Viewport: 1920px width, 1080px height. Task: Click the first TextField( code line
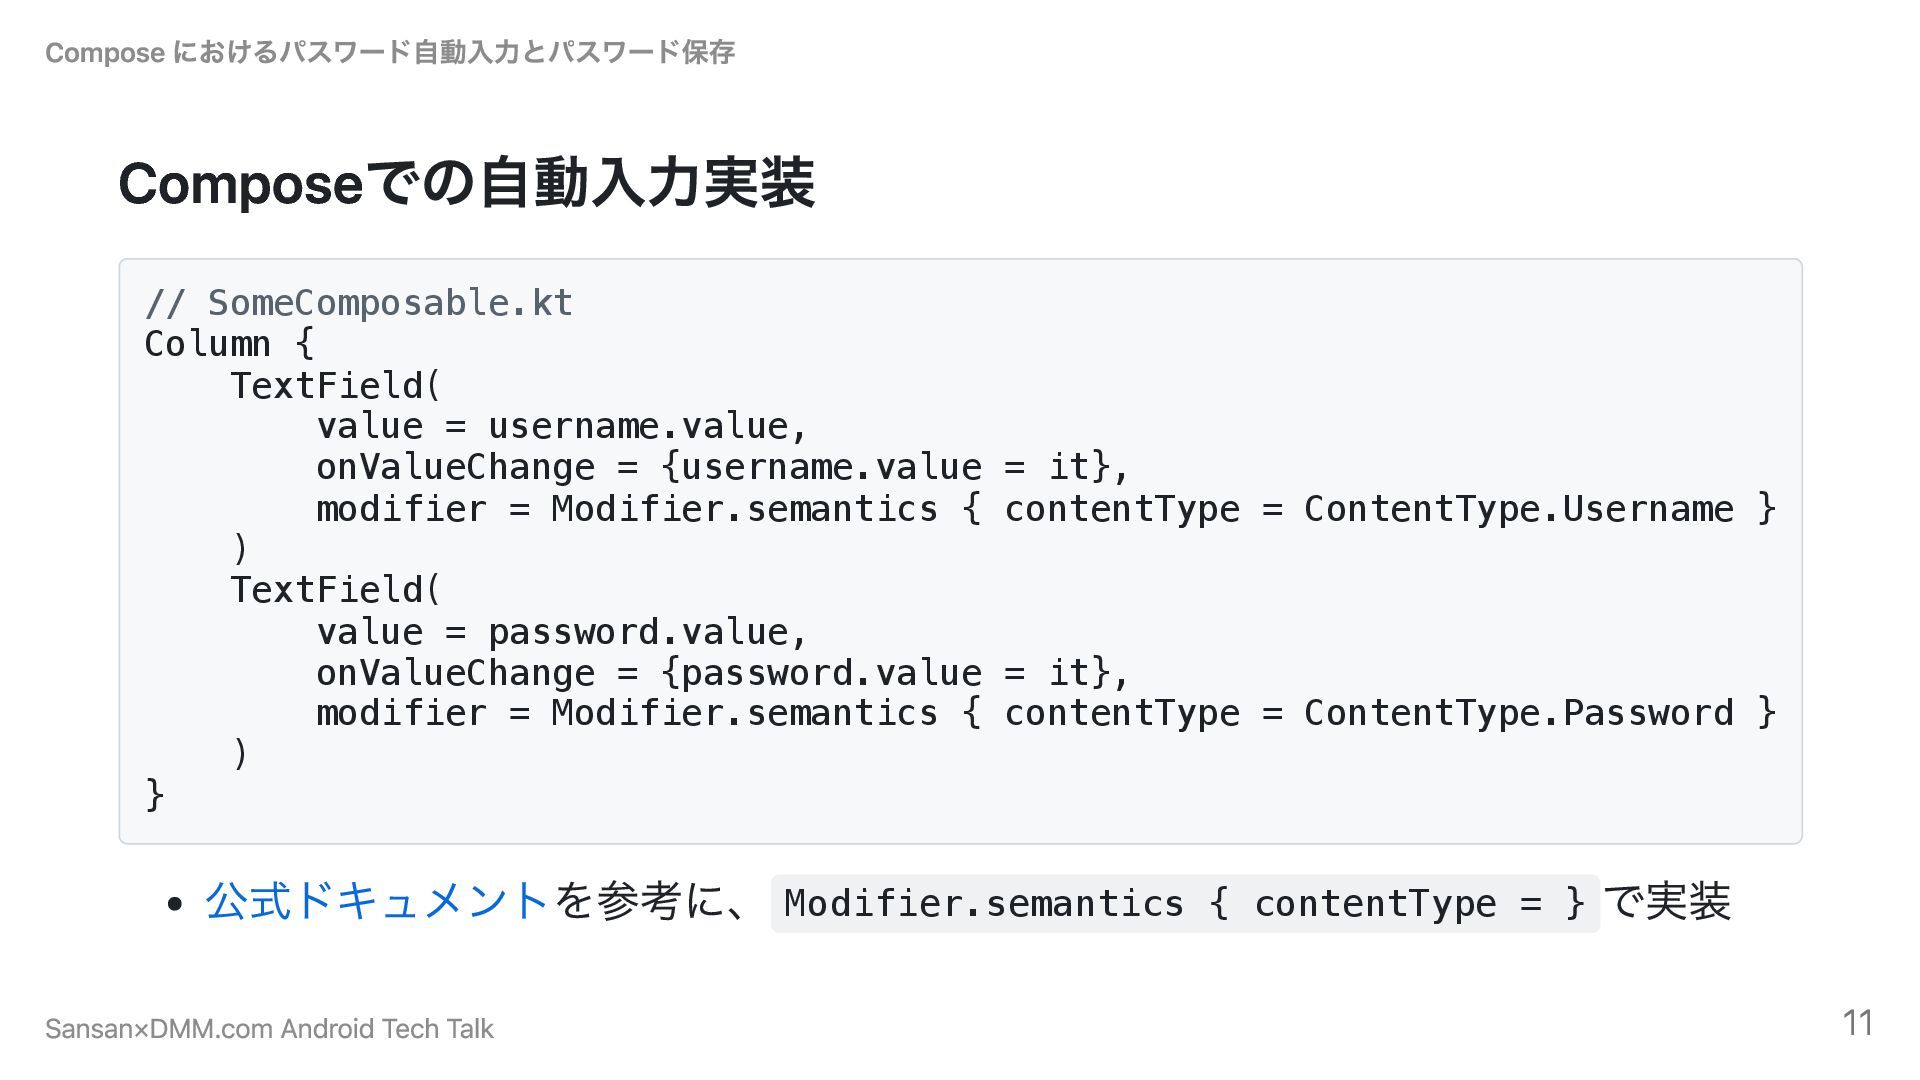[335, 386]
